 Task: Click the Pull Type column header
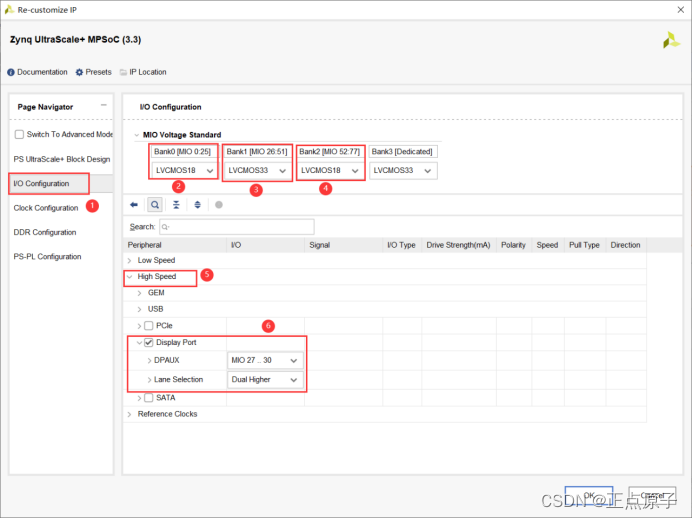tap(585, 245)
